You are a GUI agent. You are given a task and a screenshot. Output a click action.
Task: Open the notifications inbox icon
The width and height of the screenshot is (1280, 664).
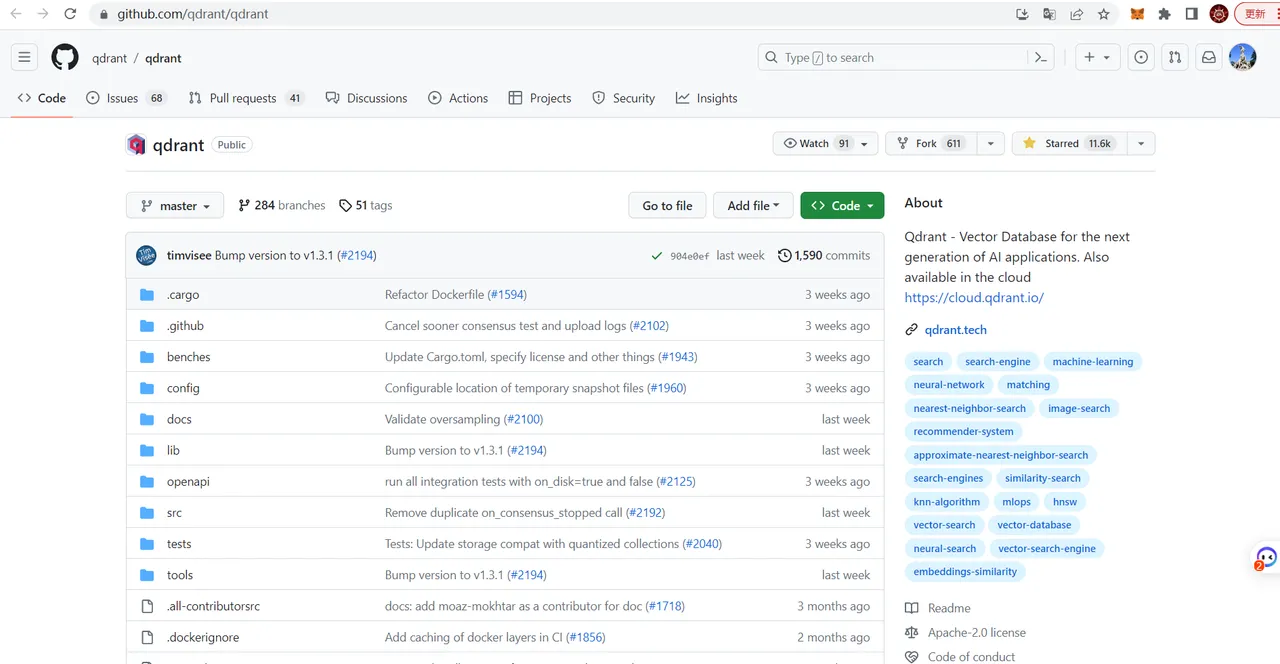coord(1209,58)
